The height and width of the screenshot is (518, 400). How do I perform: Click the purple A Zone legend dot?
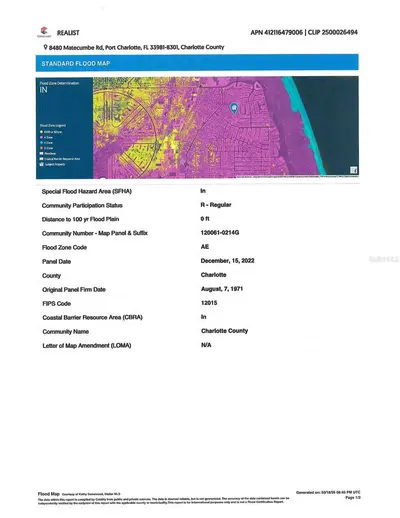coord(42,137)
